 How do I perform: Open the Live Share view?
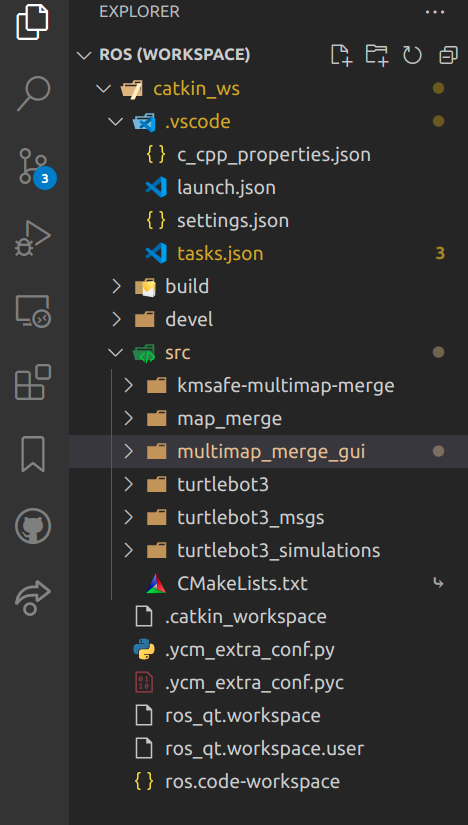(x=33, y=598)
